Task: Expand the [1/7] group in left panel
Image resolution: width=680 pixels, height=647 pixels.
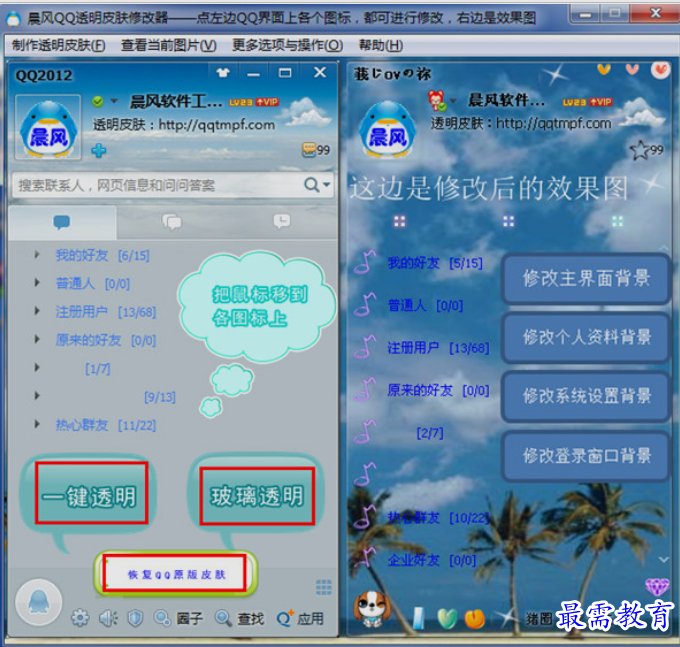Action: pos(37,368)
